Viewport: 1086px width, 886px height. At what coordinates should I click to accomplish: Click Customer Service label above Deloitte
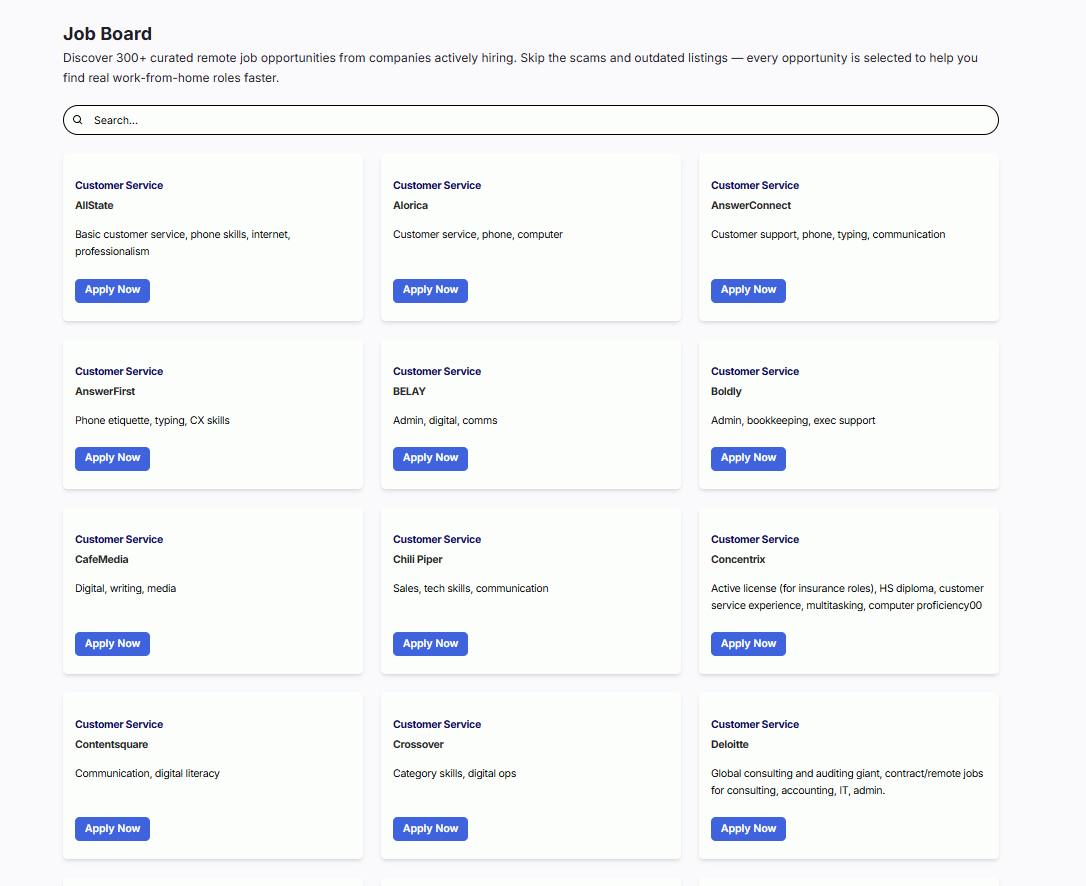coord(755,725)
